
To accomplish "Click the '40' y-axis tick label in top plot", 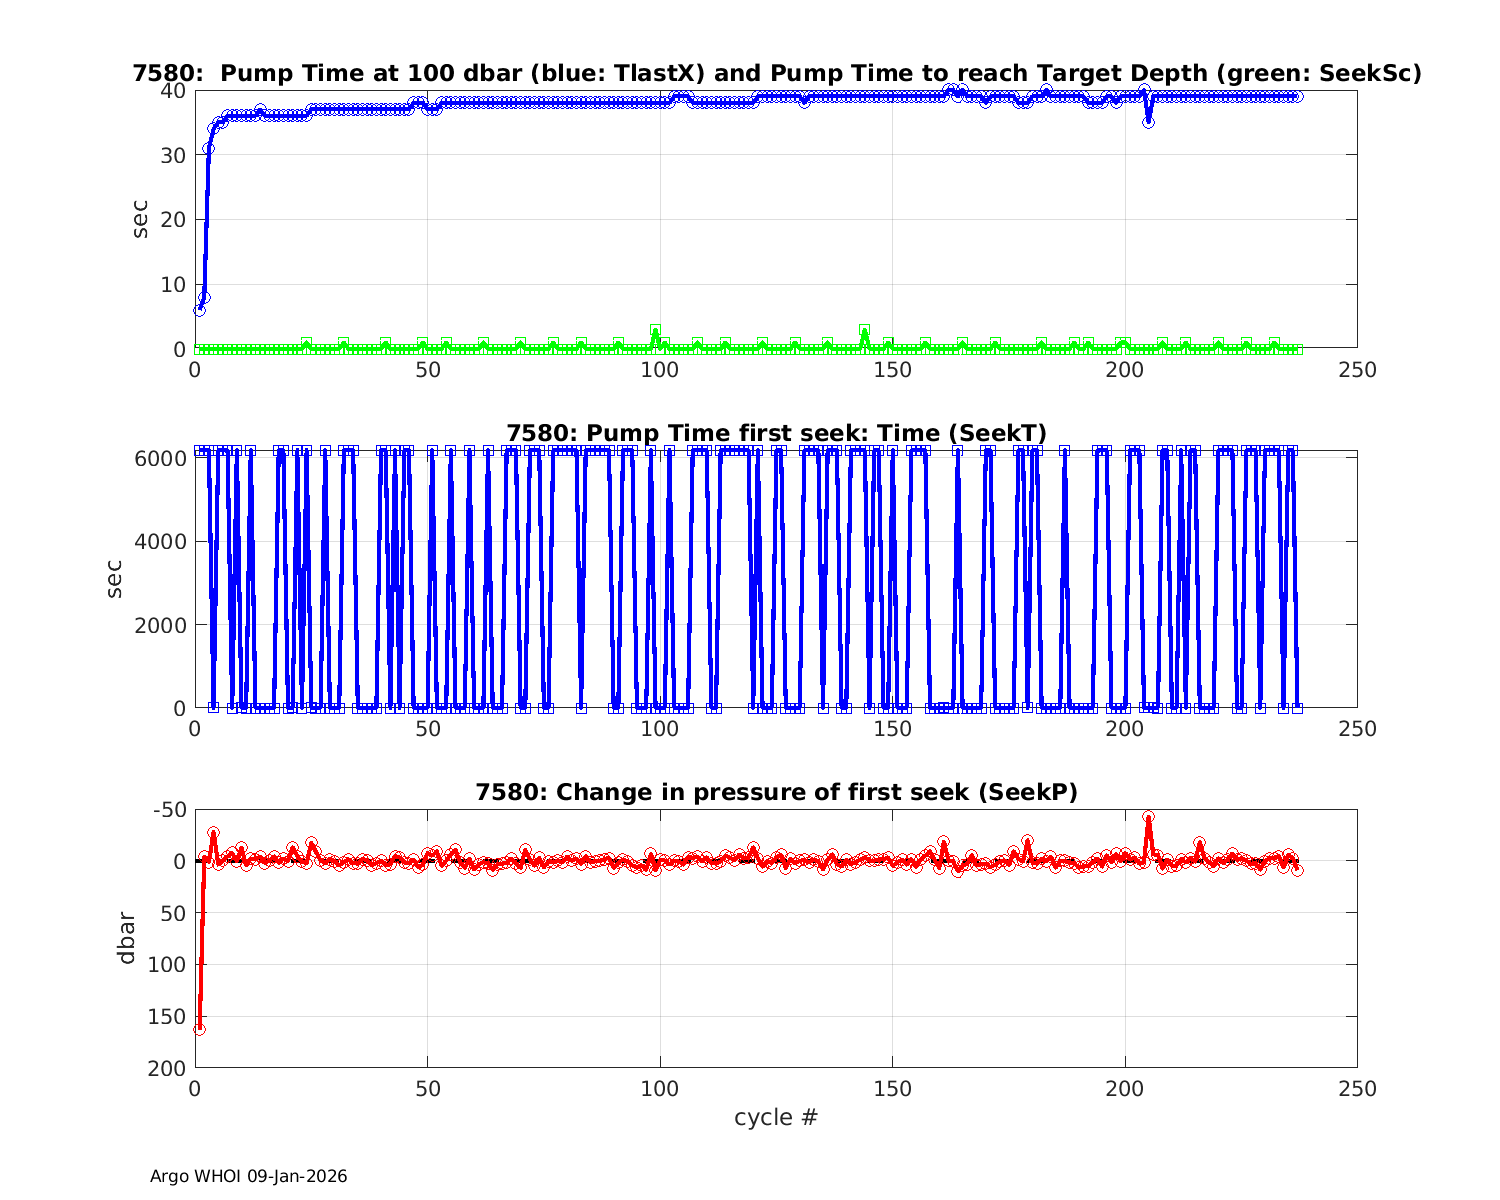I will (x=173, y=90).
